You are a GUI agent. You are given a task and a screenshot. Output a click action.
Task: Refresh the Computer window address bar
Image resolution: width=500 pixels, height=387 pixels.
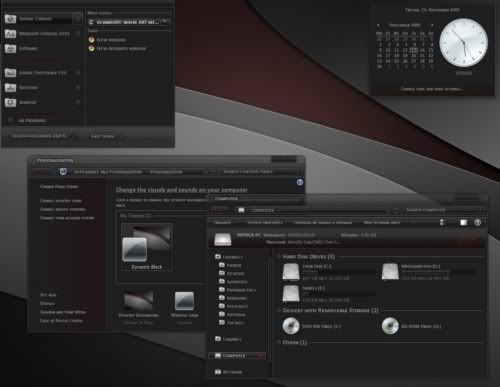(396, 210)
